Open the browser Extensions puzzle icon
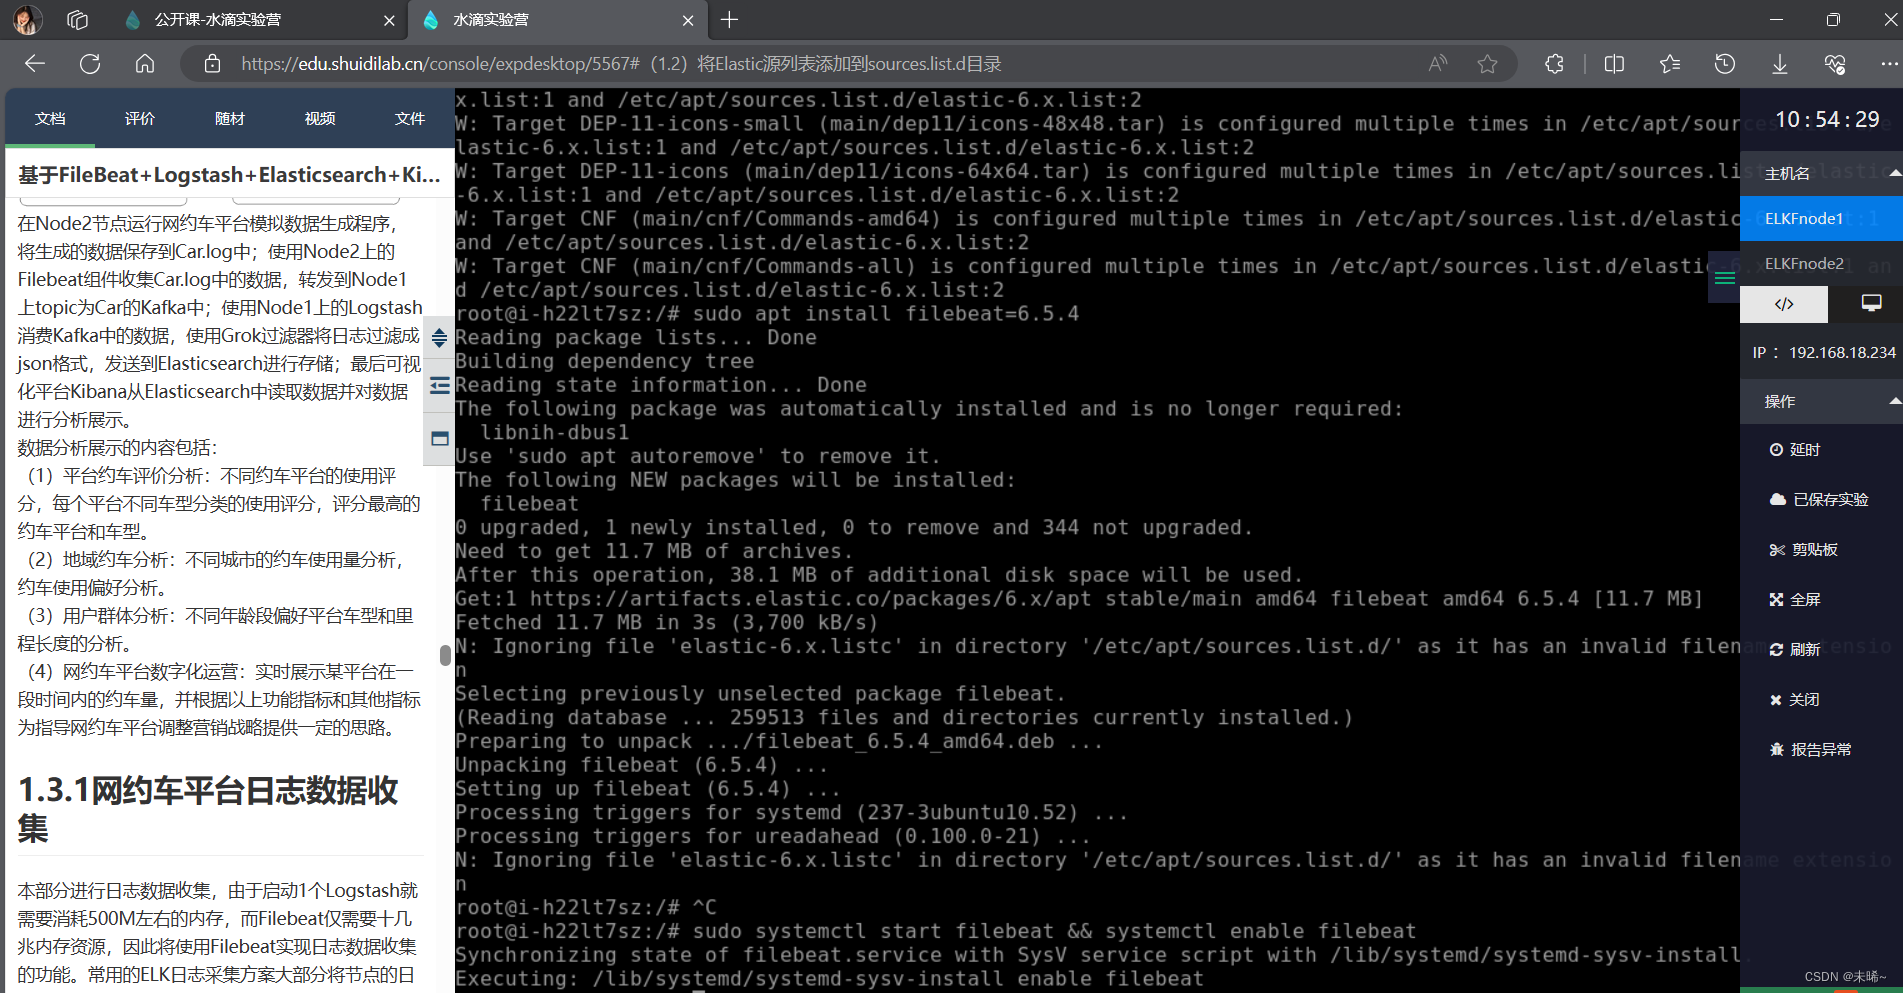Viewport: 1903px width, 993px height. click(1554, 64)
